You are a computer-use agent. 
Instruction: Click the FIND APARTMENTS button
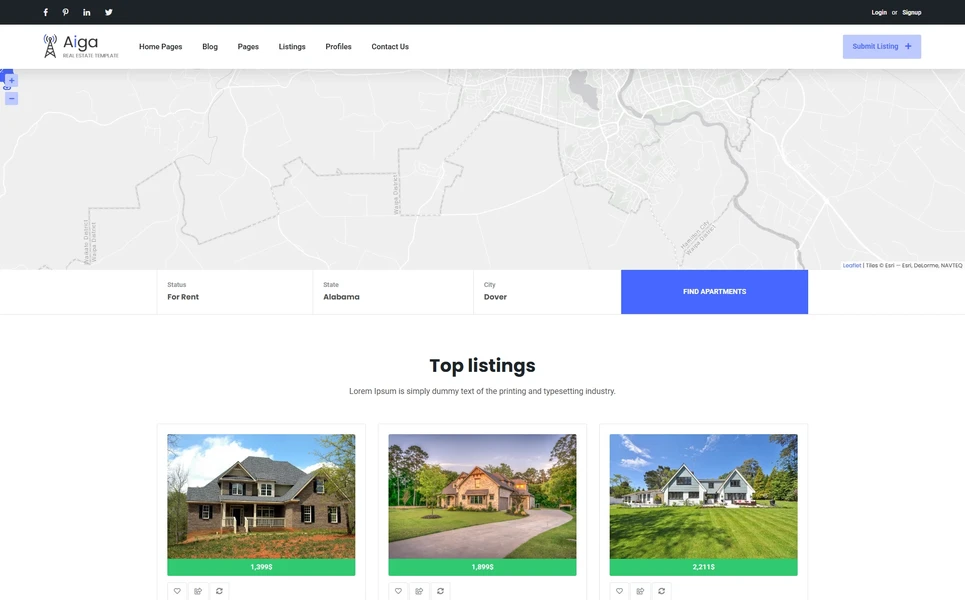714,291
